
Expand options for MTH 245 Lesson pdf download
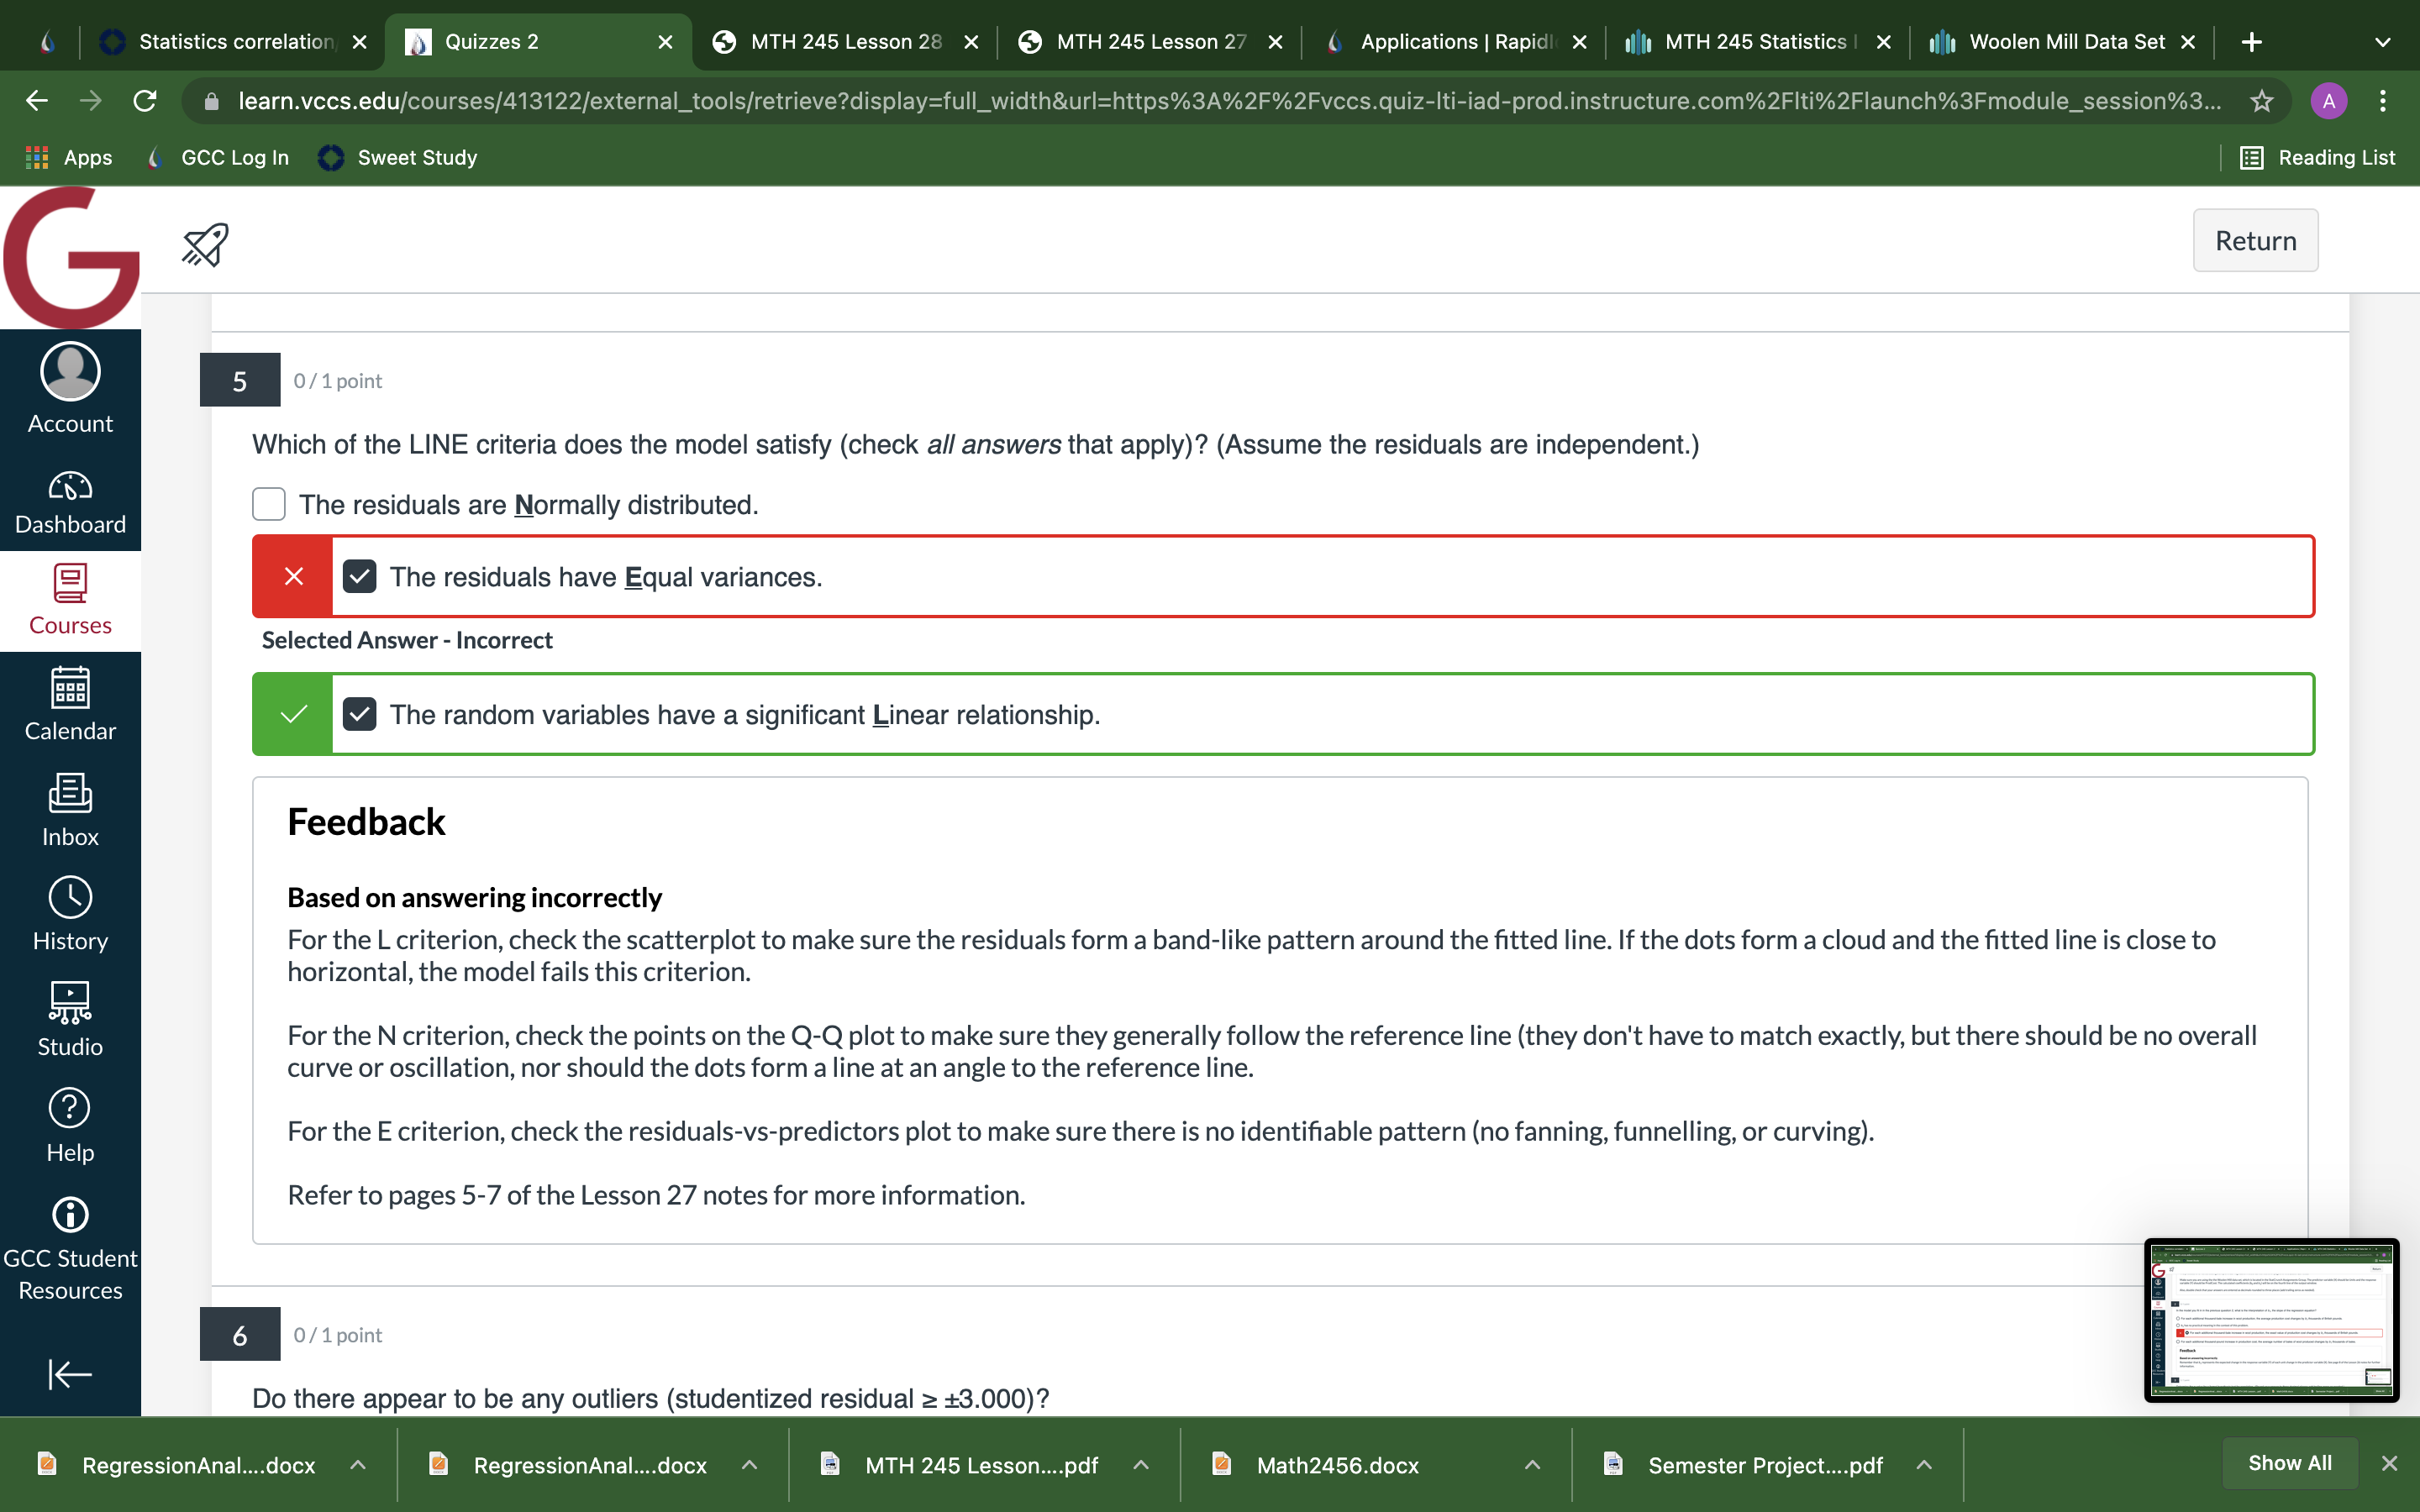point(1140,1465)
